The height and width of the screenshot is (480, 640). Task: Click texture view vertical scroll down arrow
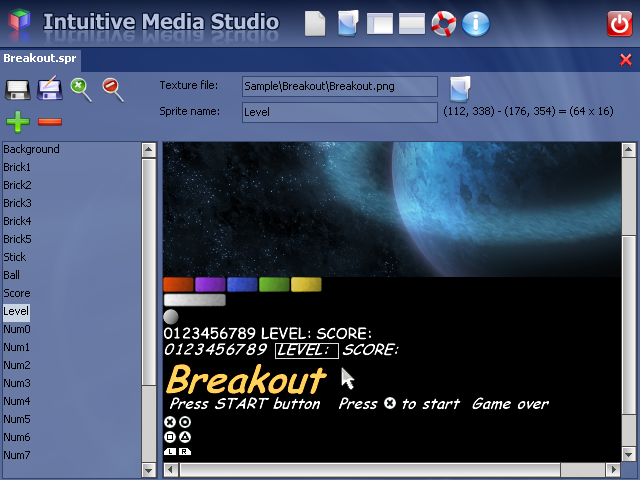629,454
